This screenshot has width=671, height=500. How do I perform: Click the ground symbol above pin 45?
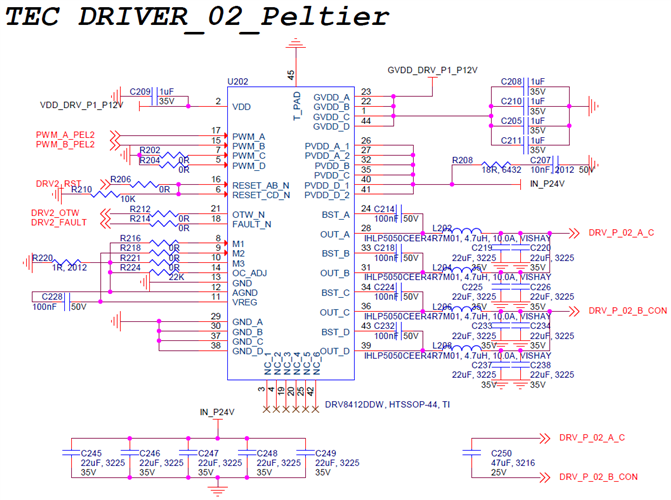(295, 43)
